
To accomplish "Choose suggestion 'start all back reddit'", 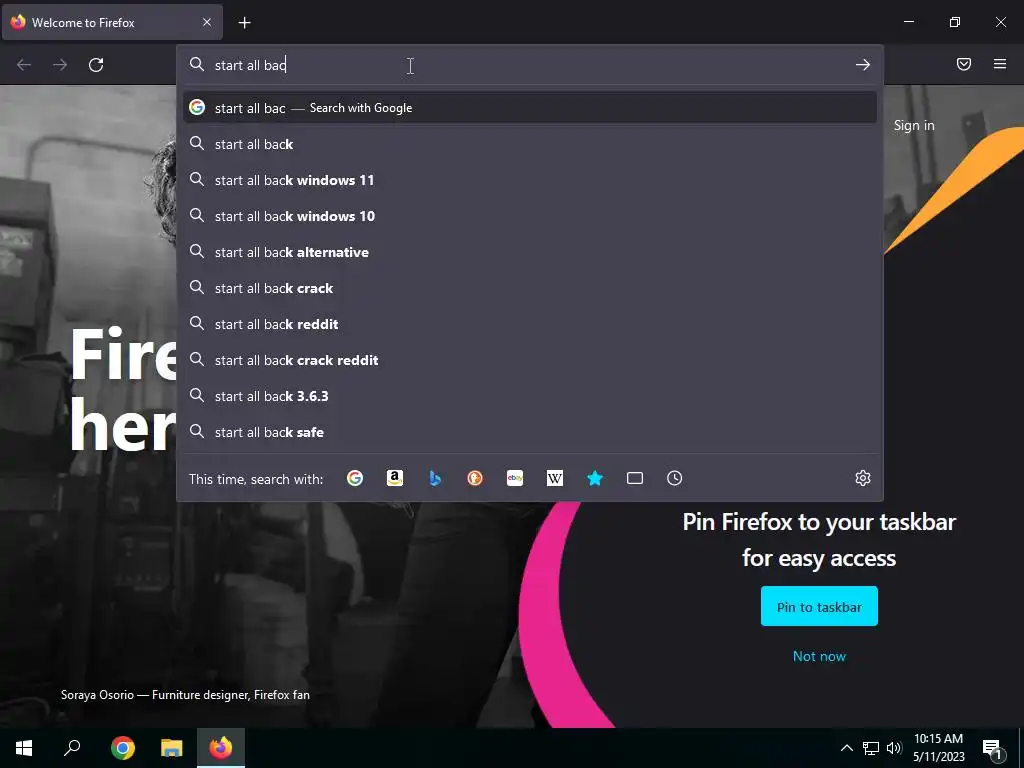I will tap(530, 324).
